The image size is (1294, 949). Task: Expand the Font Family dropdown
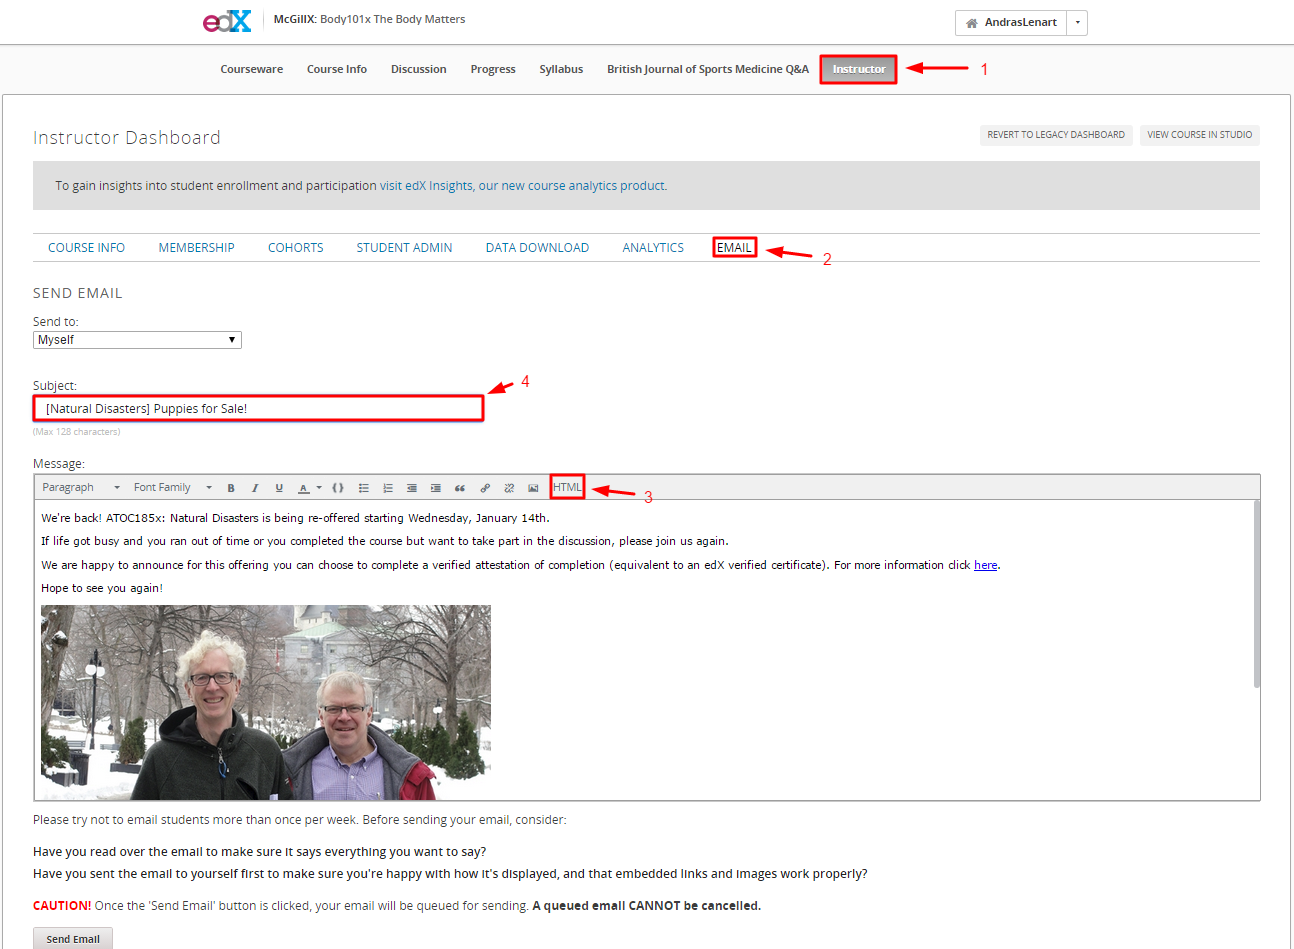[x=173, y=488]
